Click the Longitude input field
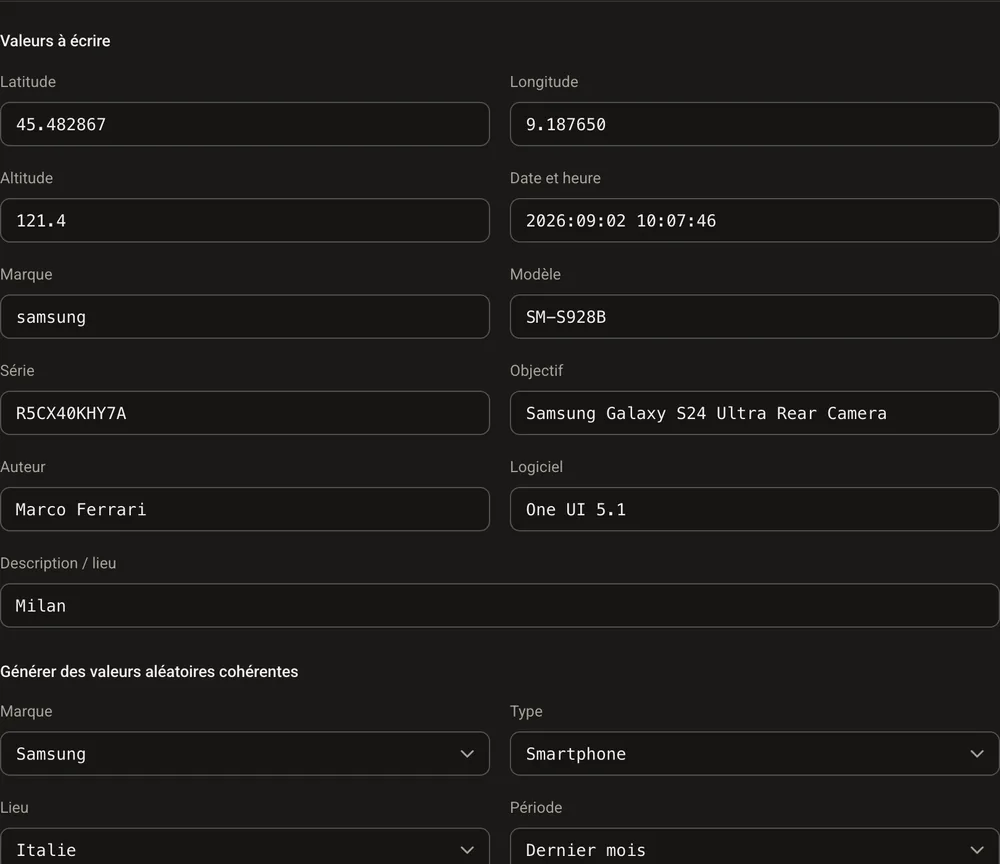Viewport: 1000px width, 864px height. point(754,124)
